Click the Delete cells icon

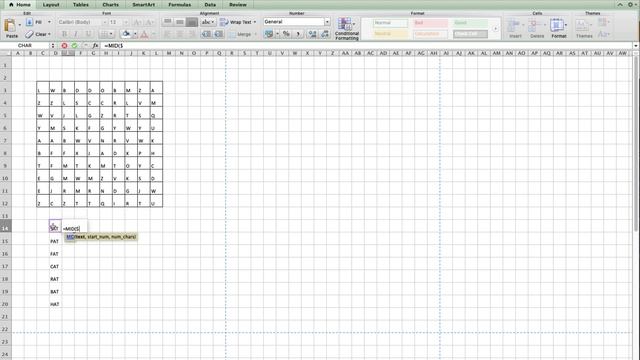536,25
